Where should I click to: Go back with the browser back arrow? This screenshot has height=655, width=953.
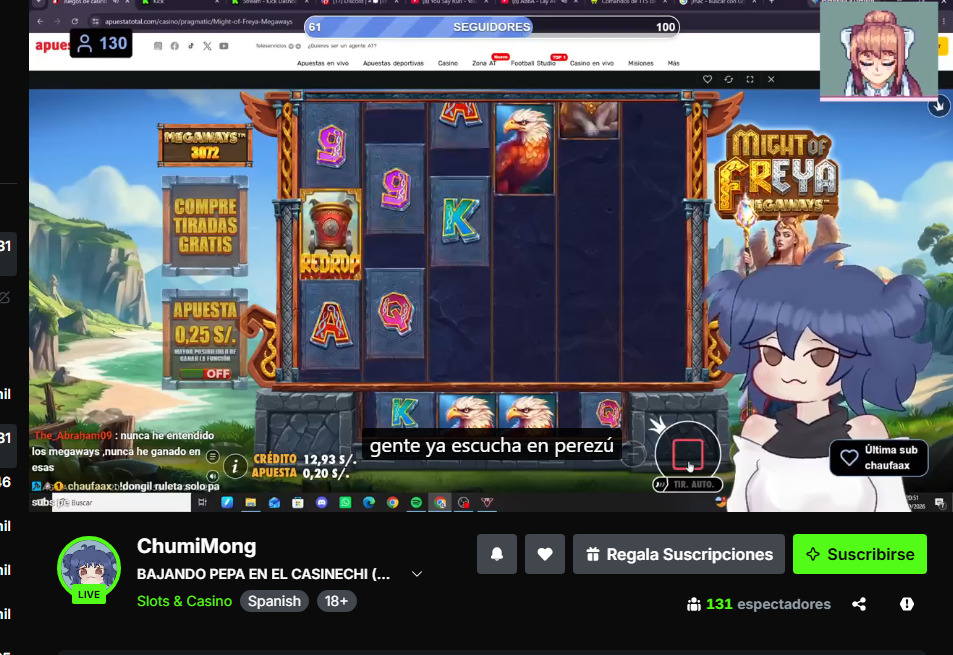tap(40, 21)
